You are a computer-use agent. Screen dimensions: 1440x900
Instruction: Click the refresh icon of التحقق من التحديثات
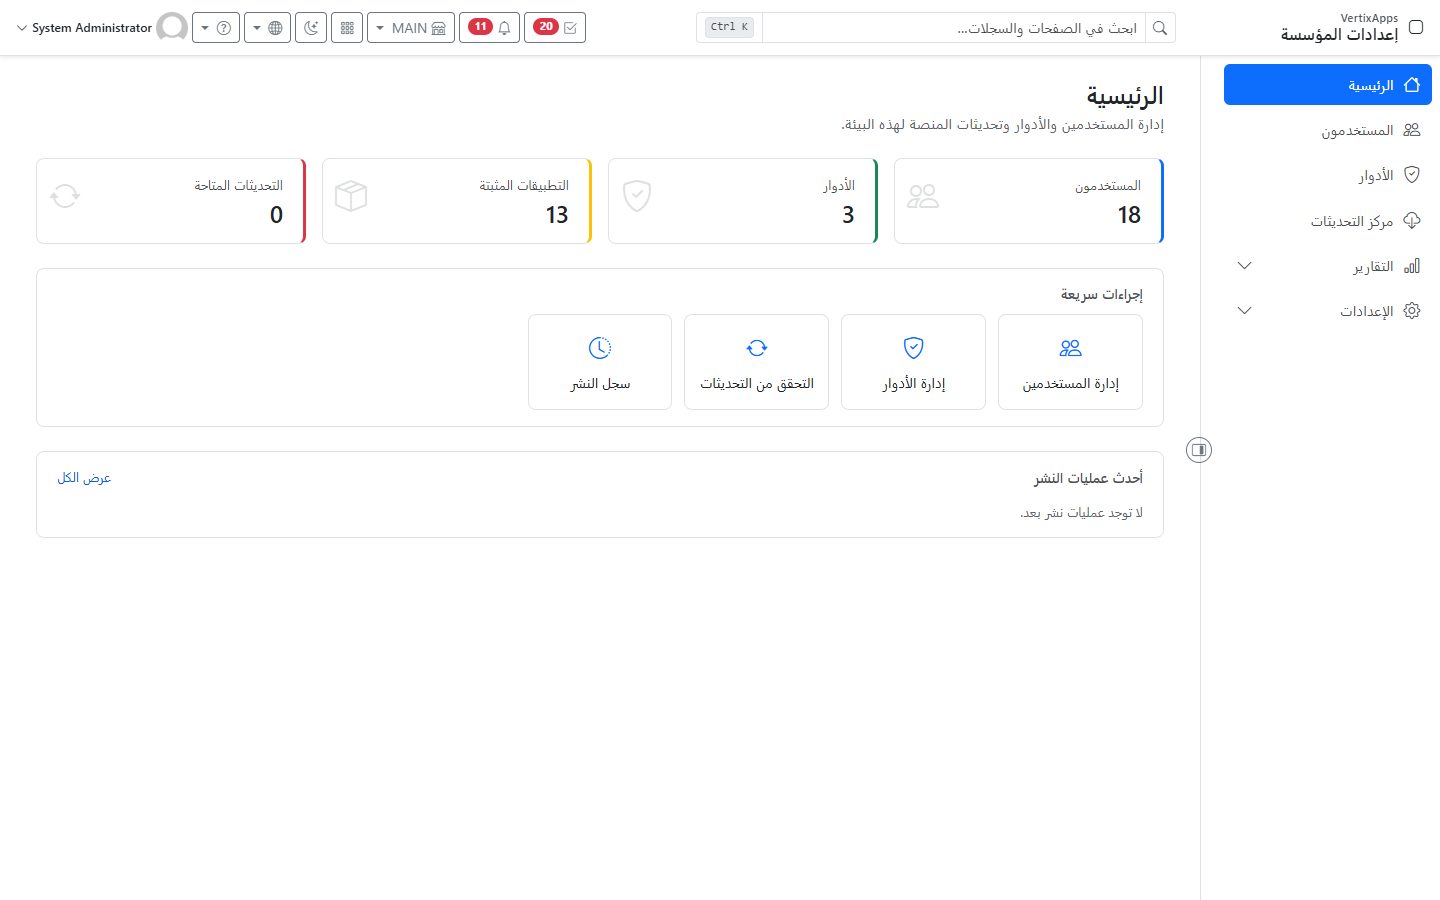point(757,348)
